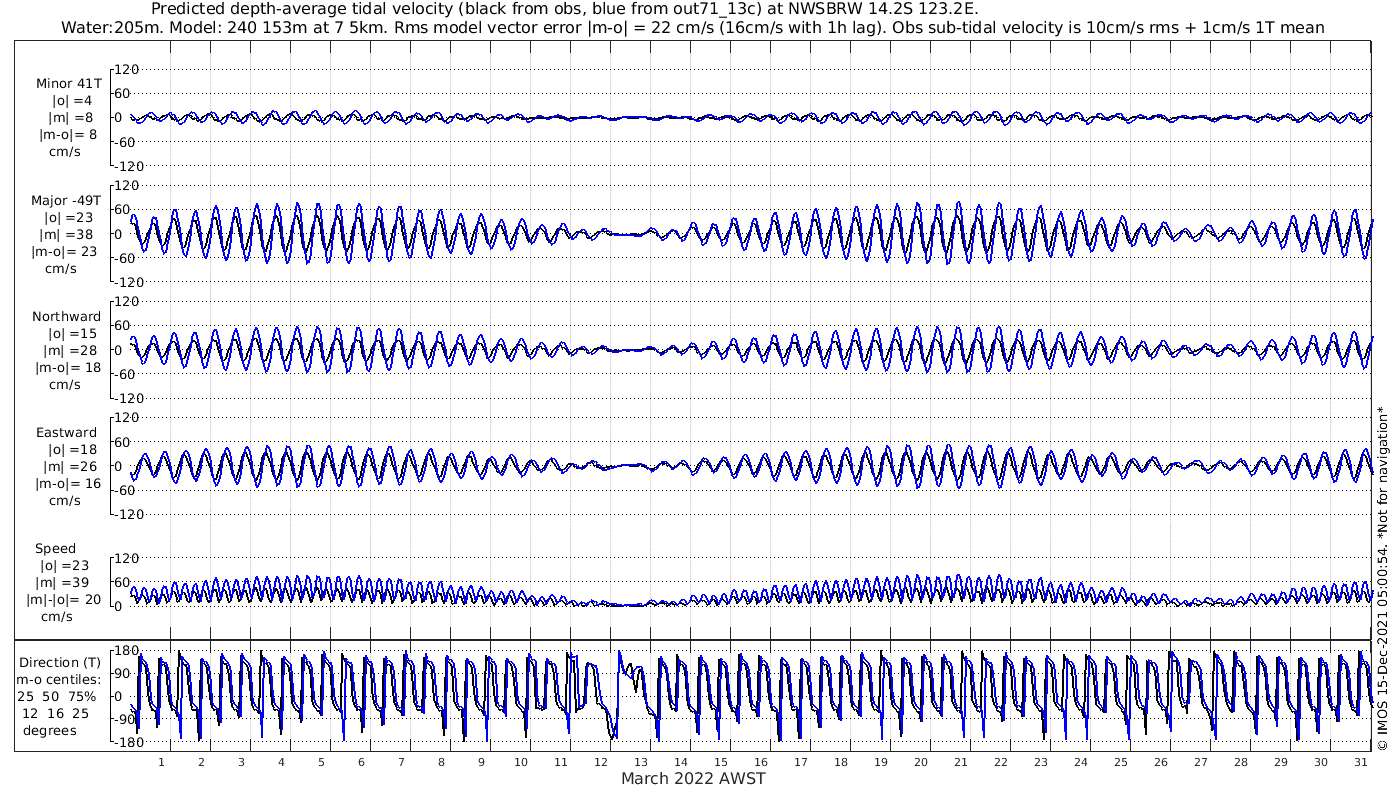1400x800 pixels.
Task: Select the 'Northward' panel label
Action: 66,316
